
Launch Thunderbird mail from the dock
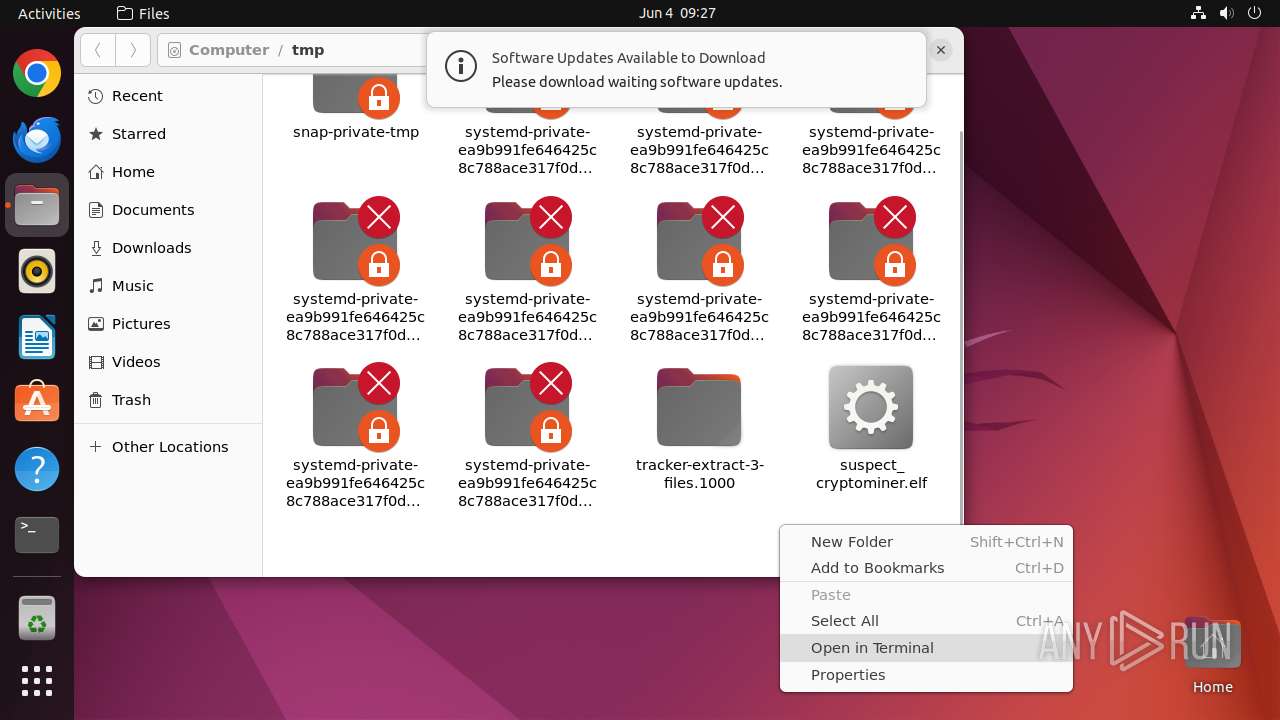[37, 139]
